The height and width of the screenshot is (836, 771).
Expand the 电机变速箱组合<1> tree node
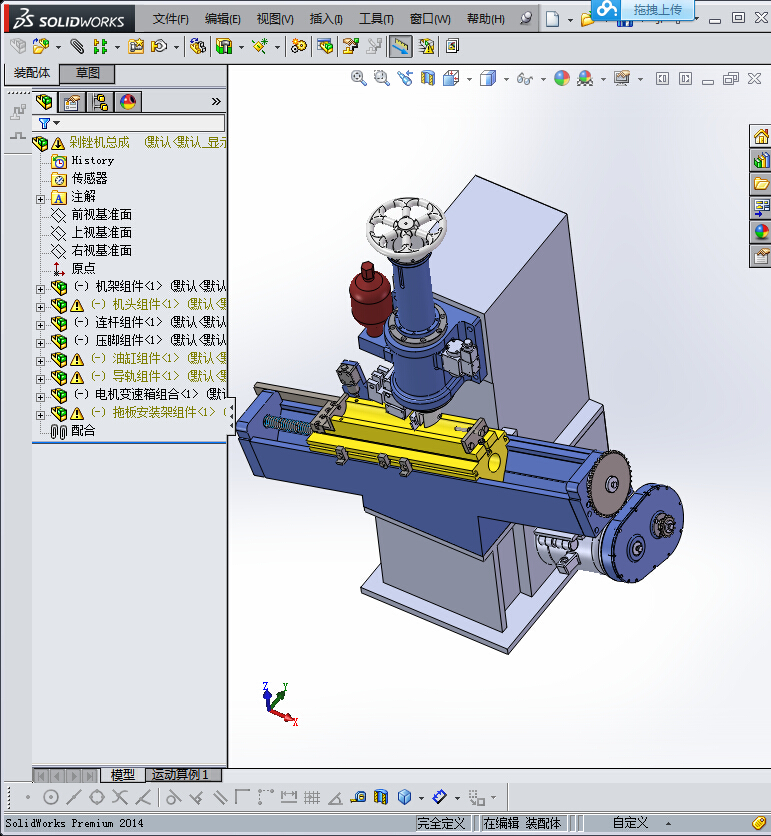click(41, 397)
